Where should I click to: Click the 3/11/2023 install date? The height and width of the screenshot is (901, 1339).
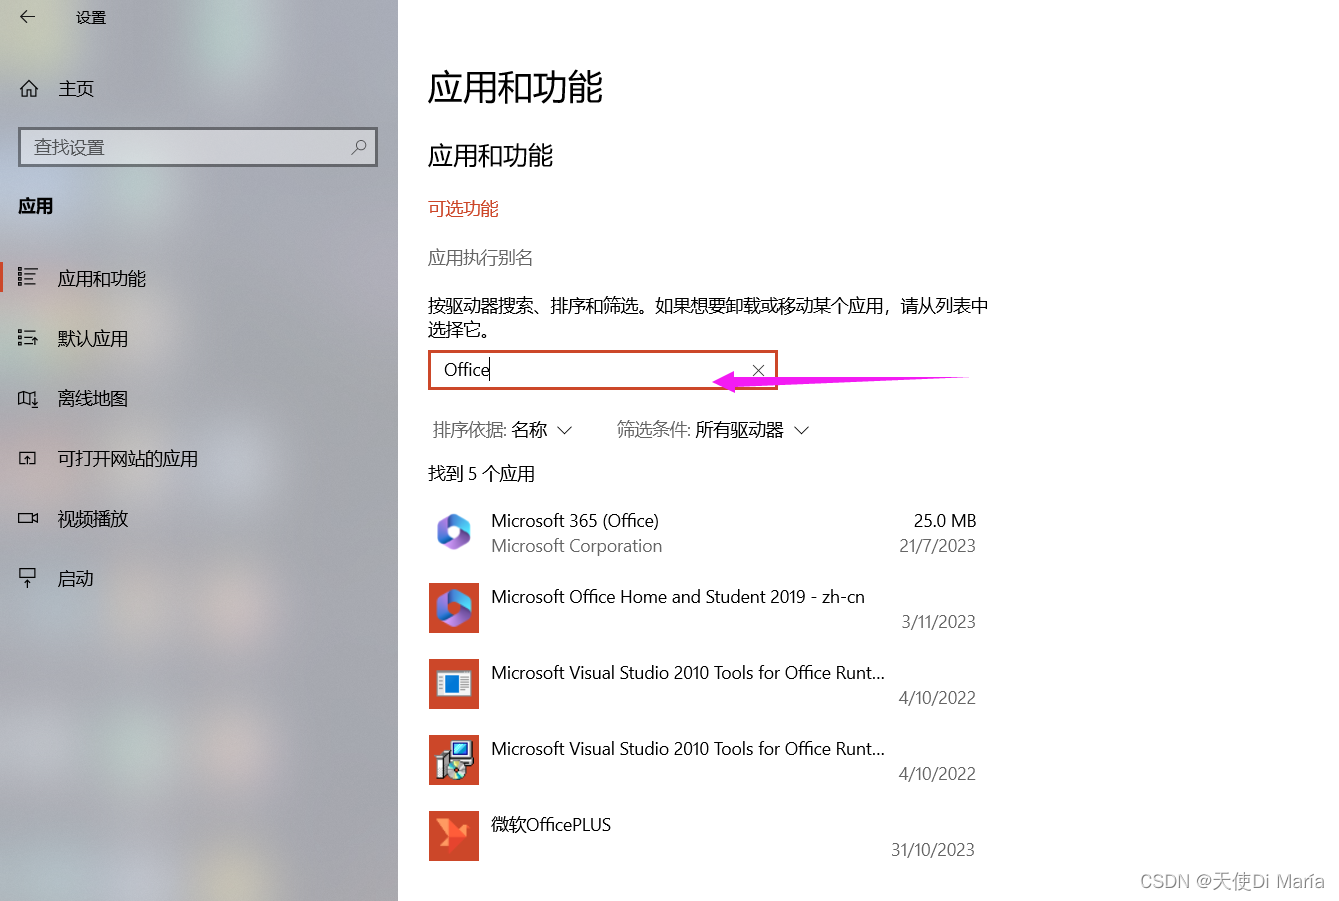tap(938, 622)
